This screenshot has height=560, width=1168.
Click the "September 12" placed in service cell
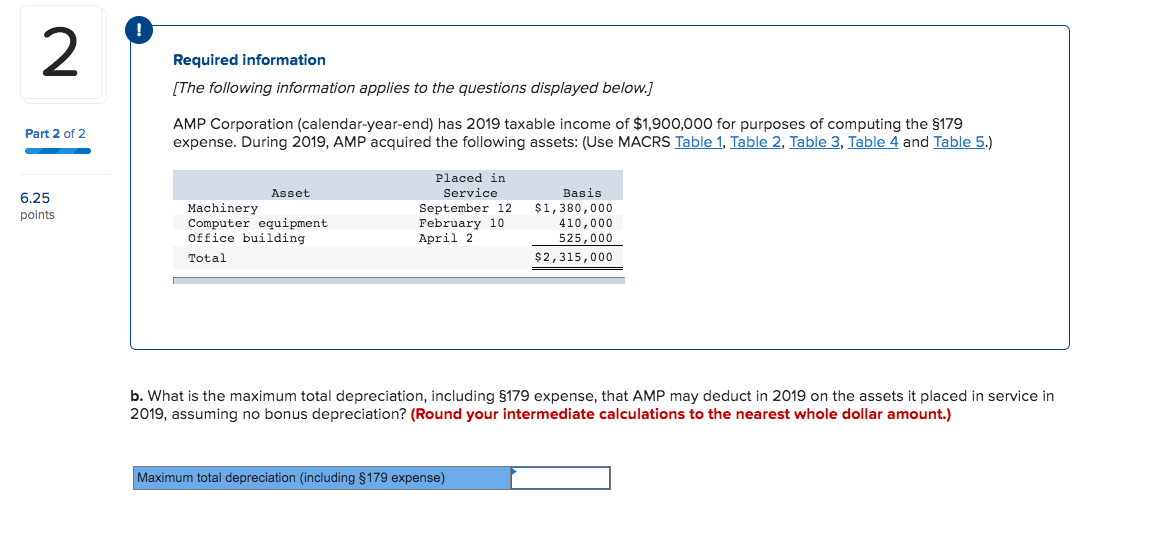(466, 209)
